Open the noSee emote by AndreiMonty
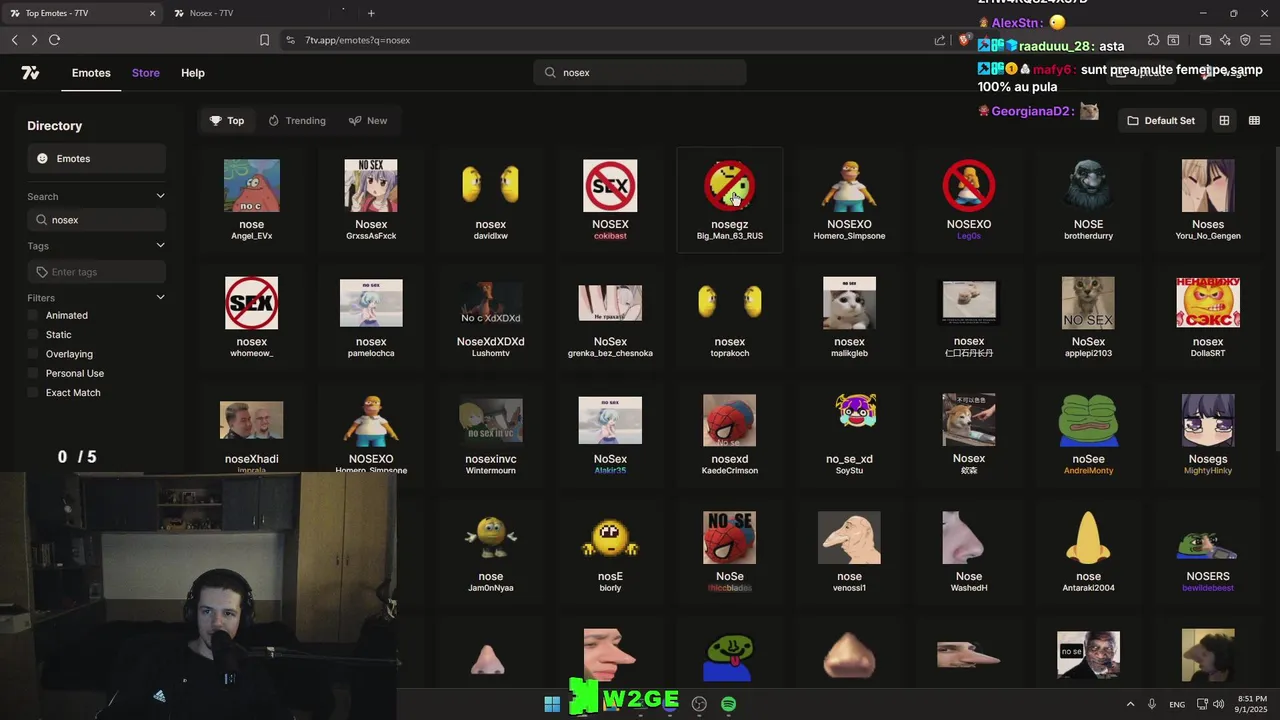This screenshot has height=720, width=1280. point(1088,435)
